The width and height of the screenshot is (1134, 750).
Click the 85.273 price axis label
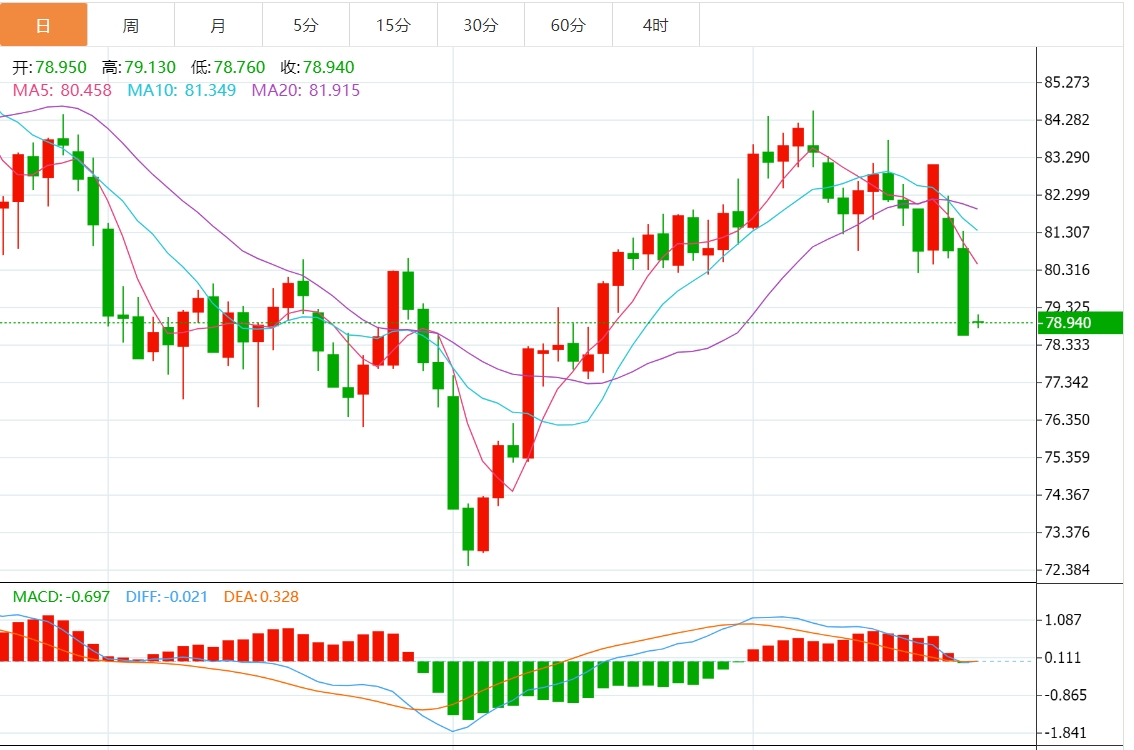click(x=1067, y=82)
